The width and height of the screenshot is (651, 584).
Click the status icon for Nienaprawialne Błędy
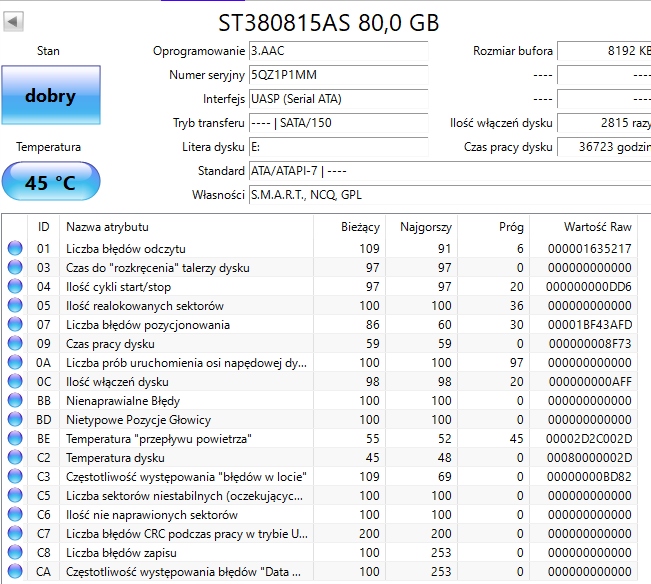coord(14,401)
